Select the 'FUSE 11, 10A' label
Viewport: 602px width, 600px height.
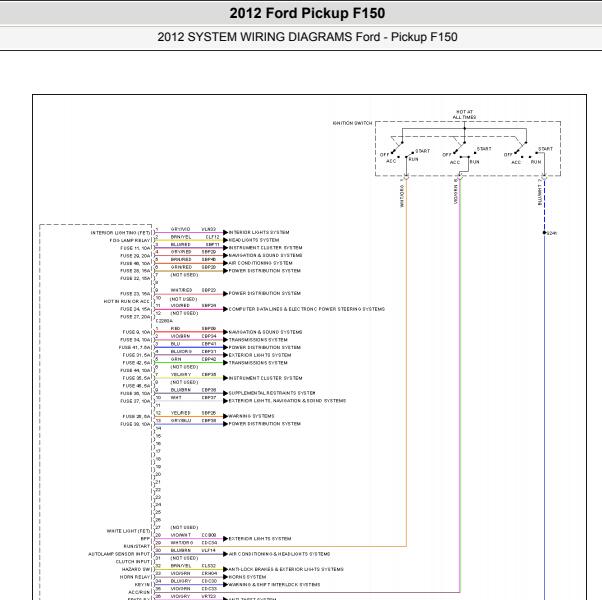pos(135,248)
